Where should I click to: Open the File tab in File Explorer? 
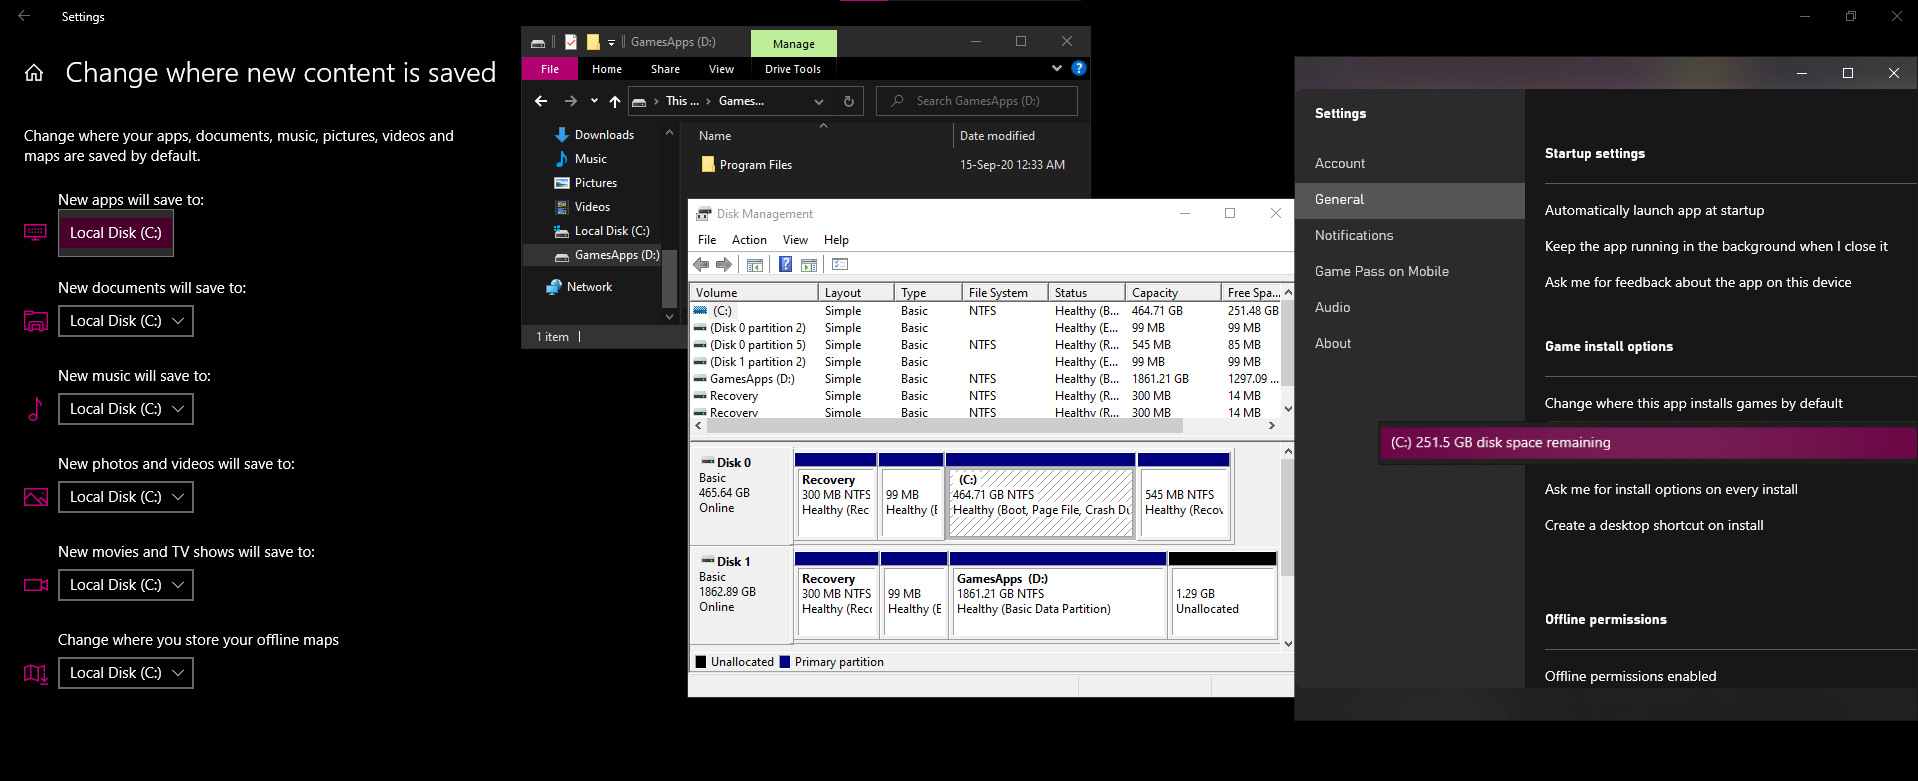click(550, 69)
